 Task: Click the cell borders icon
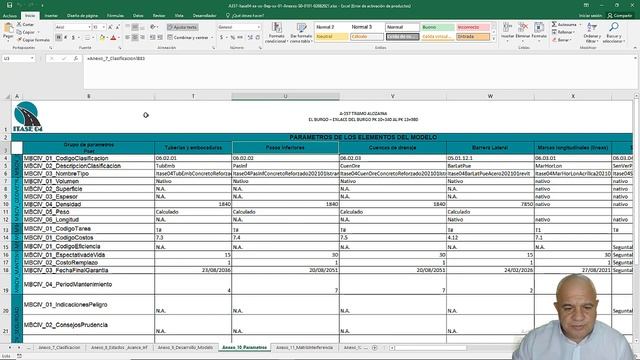click(87, 38)
